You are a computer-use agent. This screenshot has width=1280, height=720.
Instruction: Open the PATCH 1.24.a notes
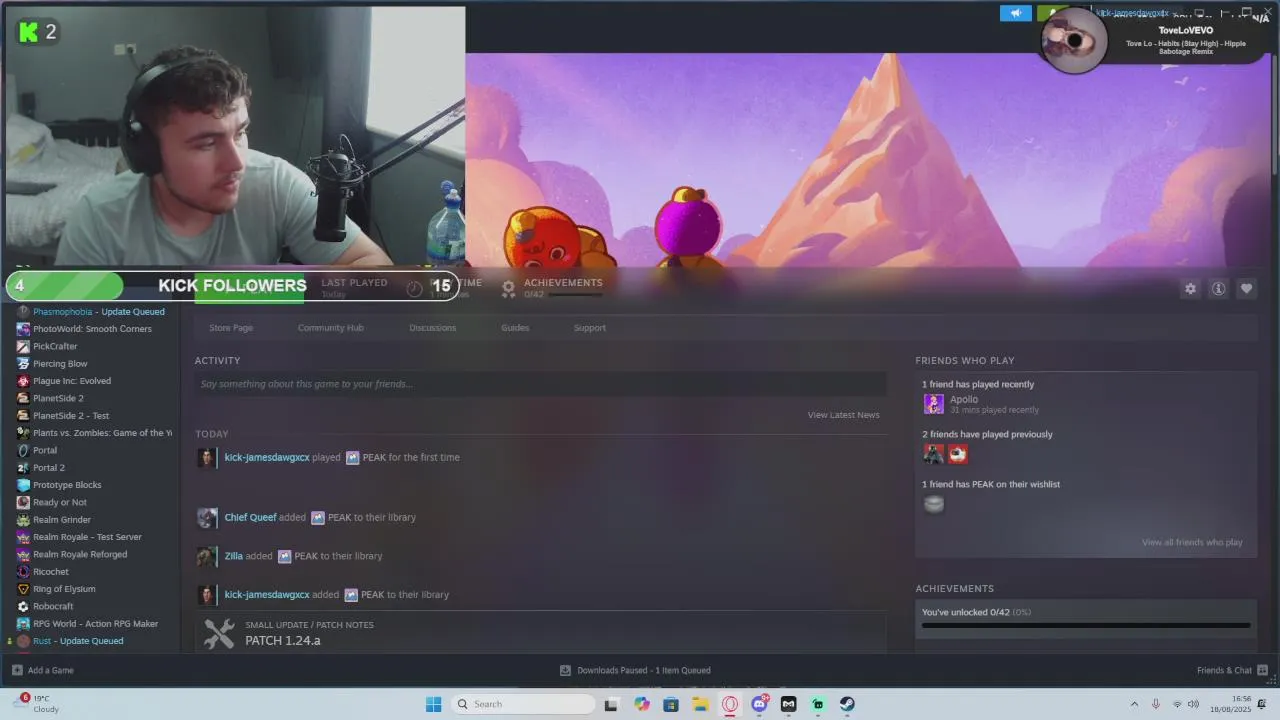pos(283,641)
